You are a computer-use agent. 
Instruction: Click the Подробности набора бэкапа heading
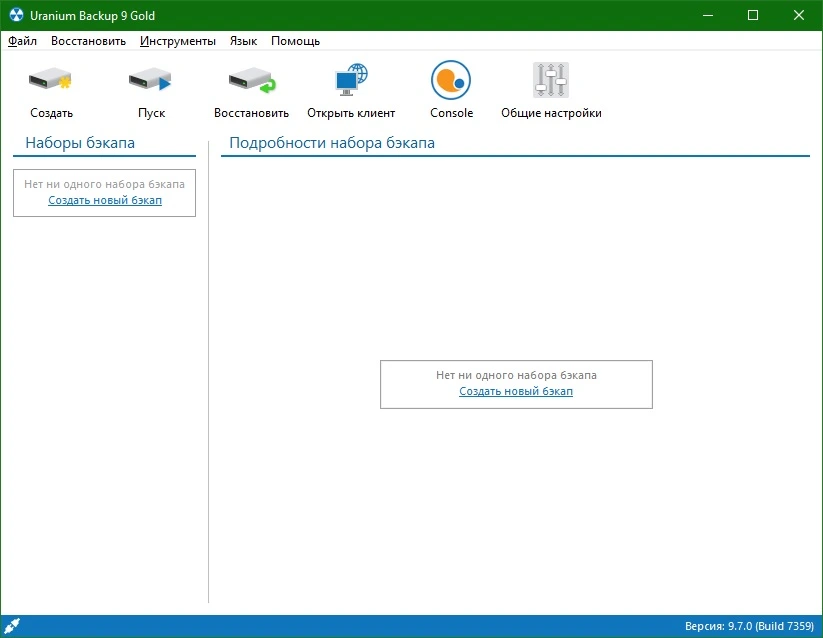point(332,143)
